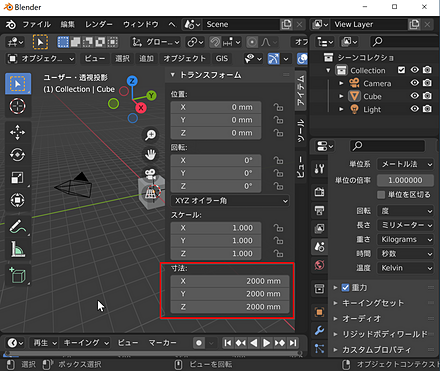The image size is (440, 371).
Task: Lock the rotation Z value
Action: pos(278,186)
